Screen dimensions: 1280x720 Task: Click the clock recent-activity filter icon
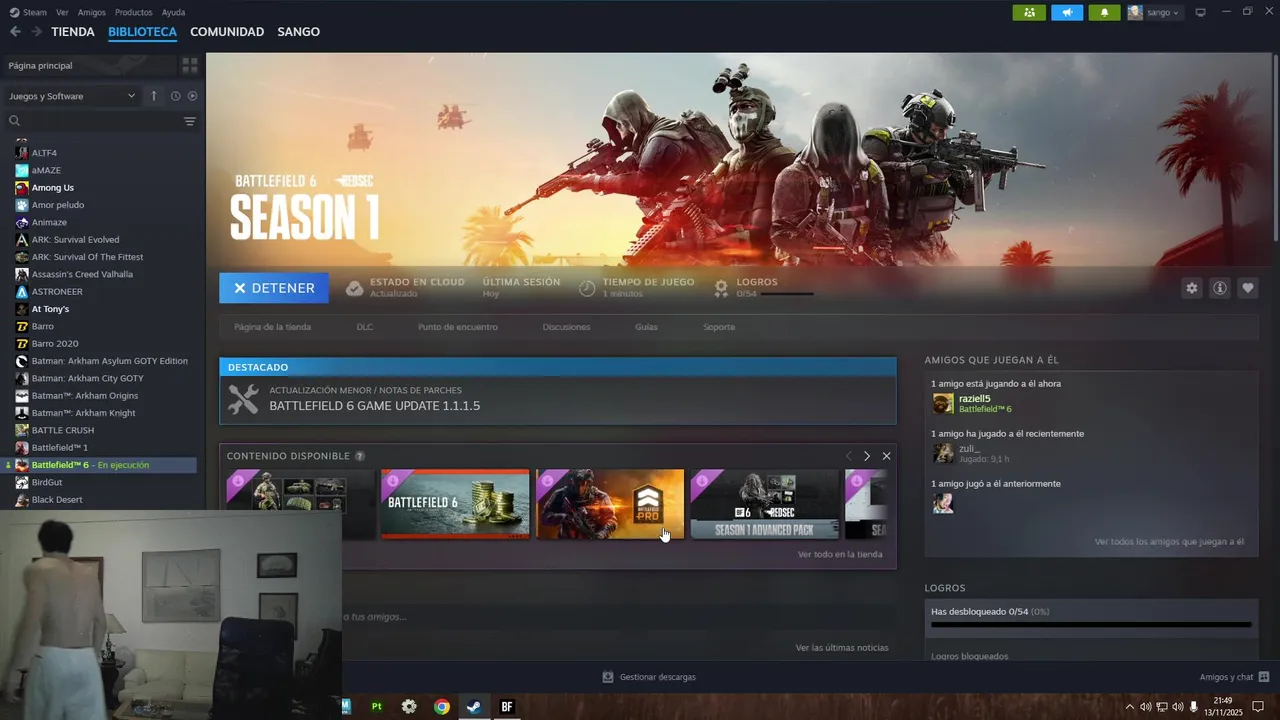coord(175,96)
